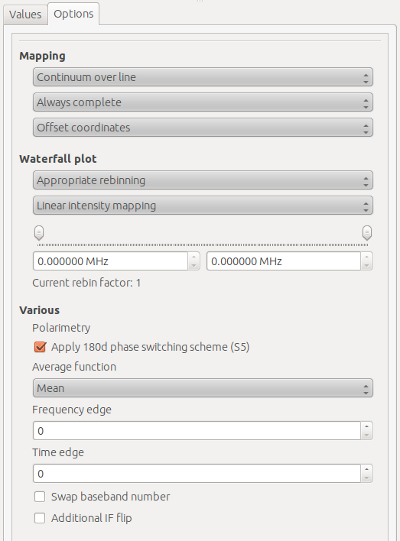Viewport: 400px width, 541px height.
Task: Click the Frequency edge input field
Action: [x=197, y=431]
